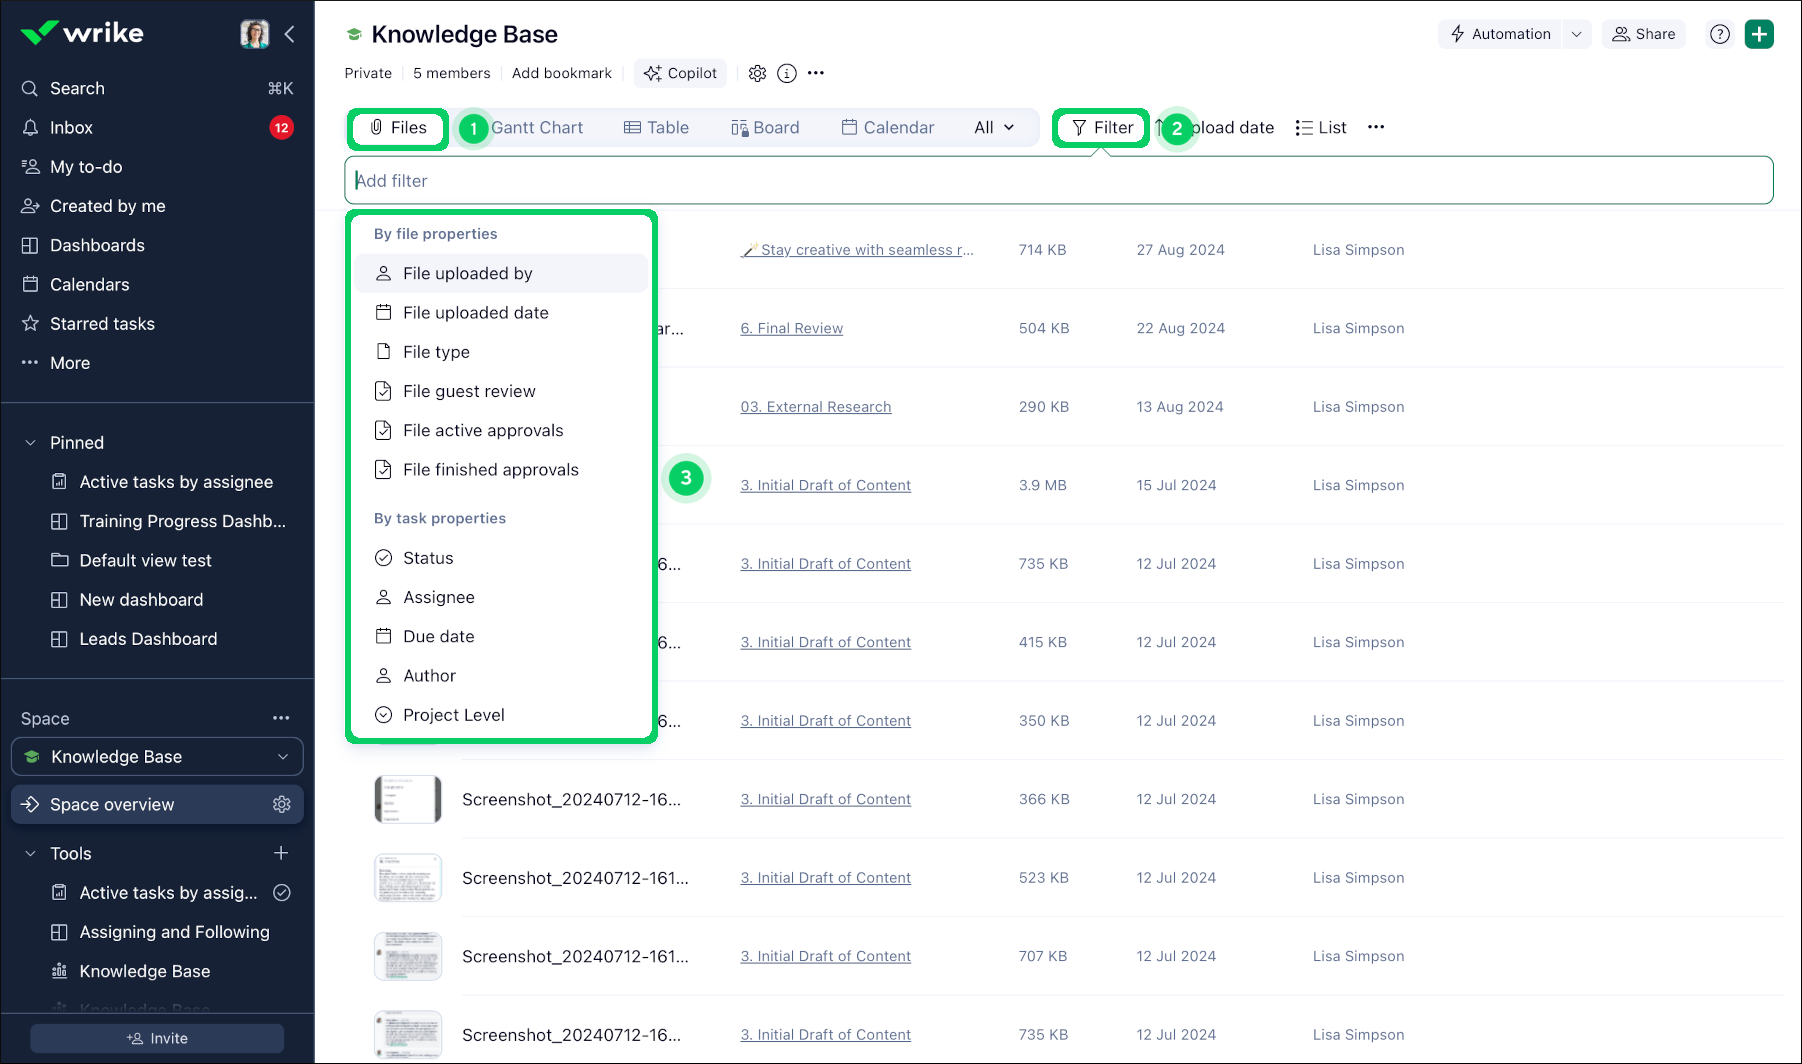Click the Add filter input field
Image resolution: width=1802 pixels, height=1064 pixels.
1058,181
